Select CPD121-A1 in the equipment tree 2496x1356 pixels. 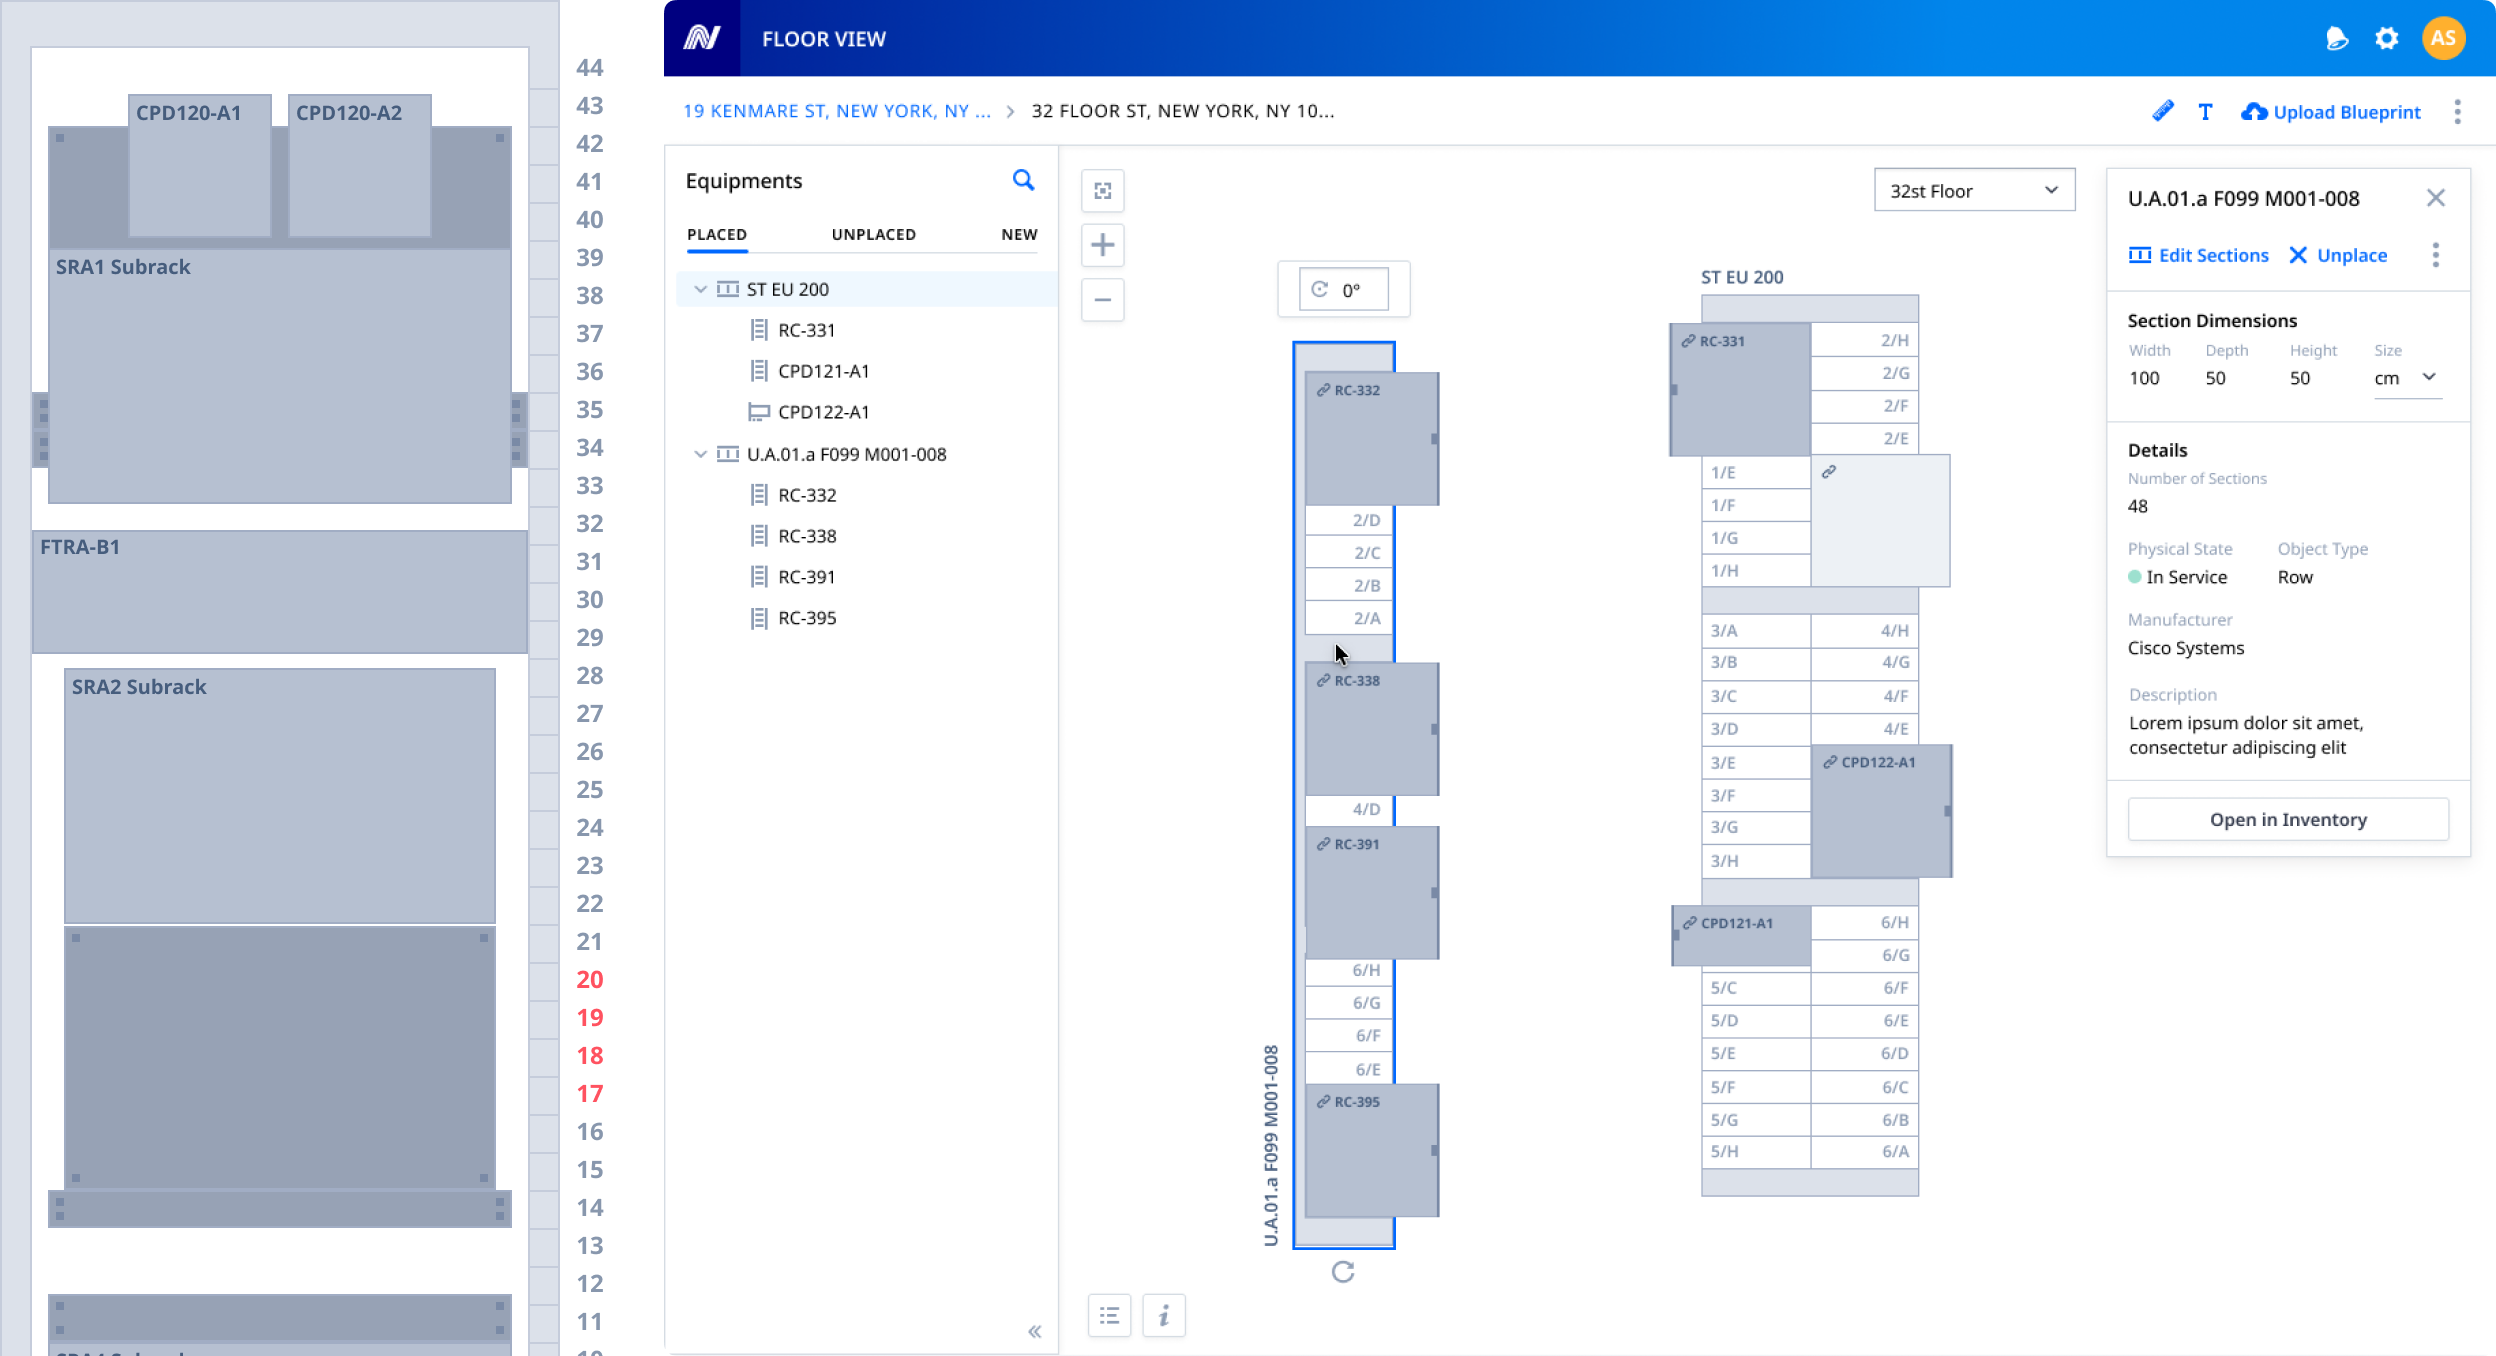[x=823, y=371]
